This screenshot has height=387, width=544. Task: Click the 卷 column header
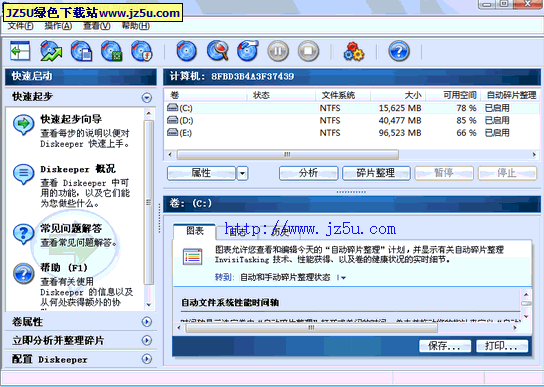(x=205, y=95)
